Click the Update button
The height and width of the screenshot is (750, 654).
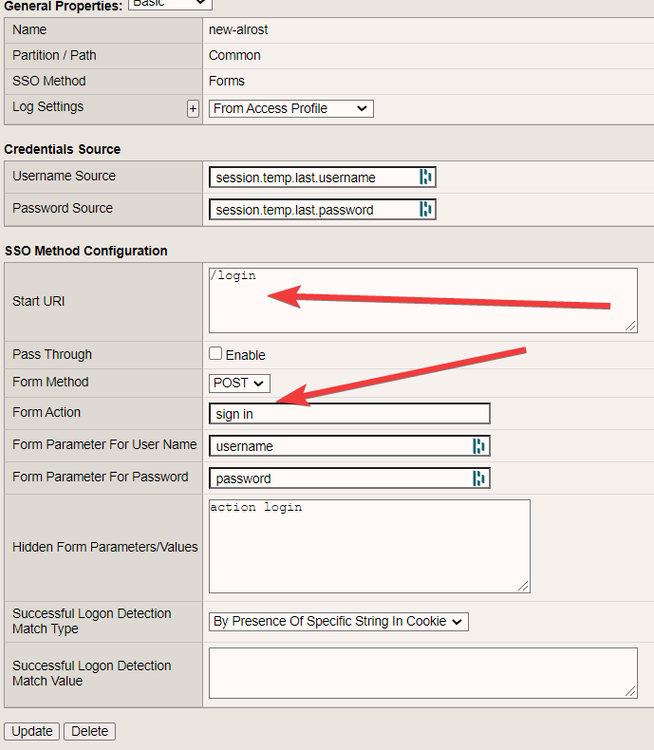32,731
